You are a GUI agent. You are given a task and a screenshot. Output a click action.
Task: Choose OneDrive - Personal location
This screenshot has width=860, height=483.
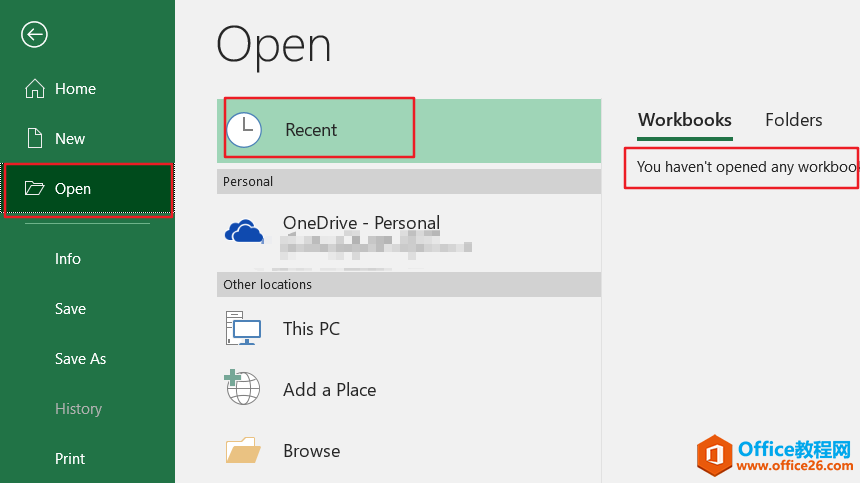361,223
